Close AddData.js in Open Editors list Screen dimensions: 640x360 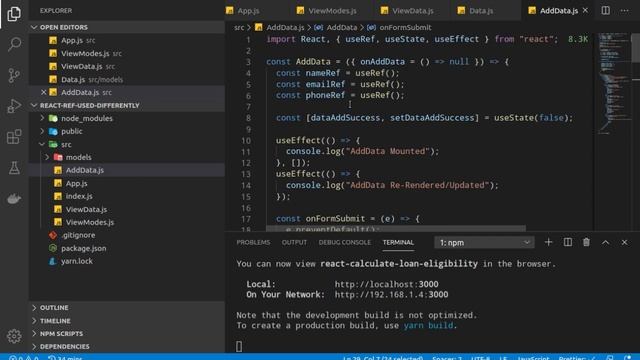click(x=43, y=92)
